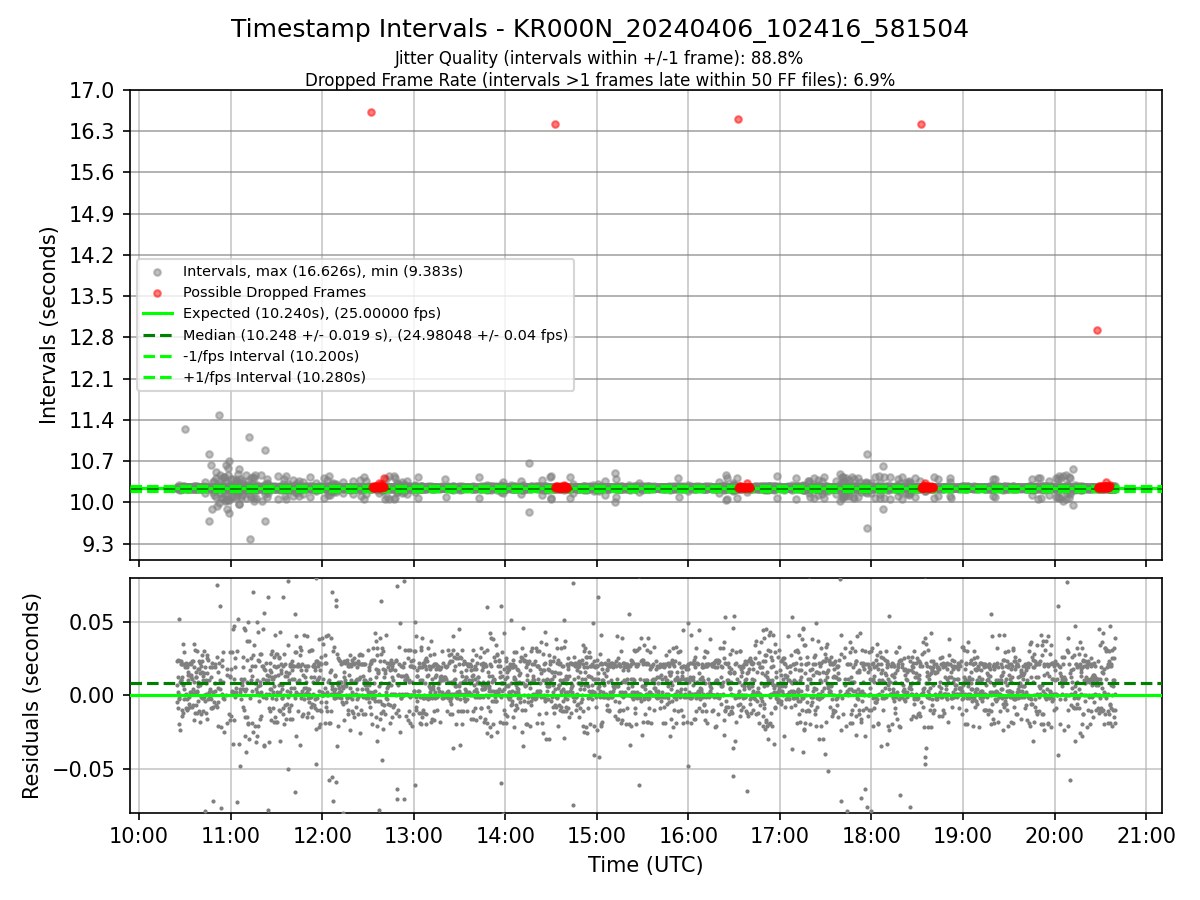Click the "Residuals (seconds)" y-axis label
Screen dimensions: 1200x900
[32, 695]
